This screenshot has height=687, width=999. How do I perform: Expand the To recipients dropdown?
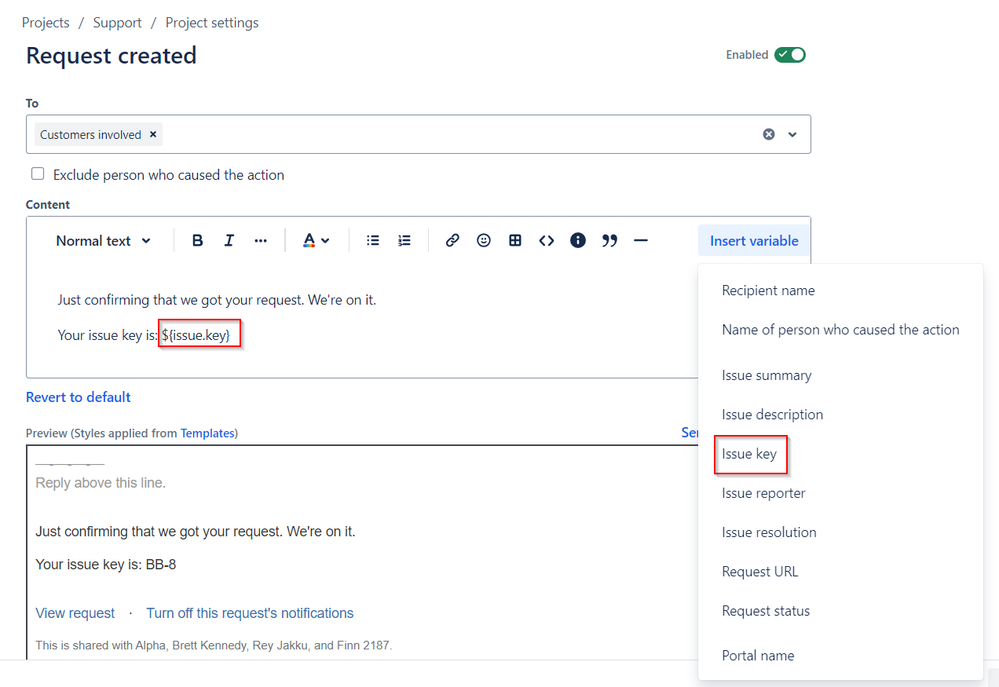[x=792, y=134]
